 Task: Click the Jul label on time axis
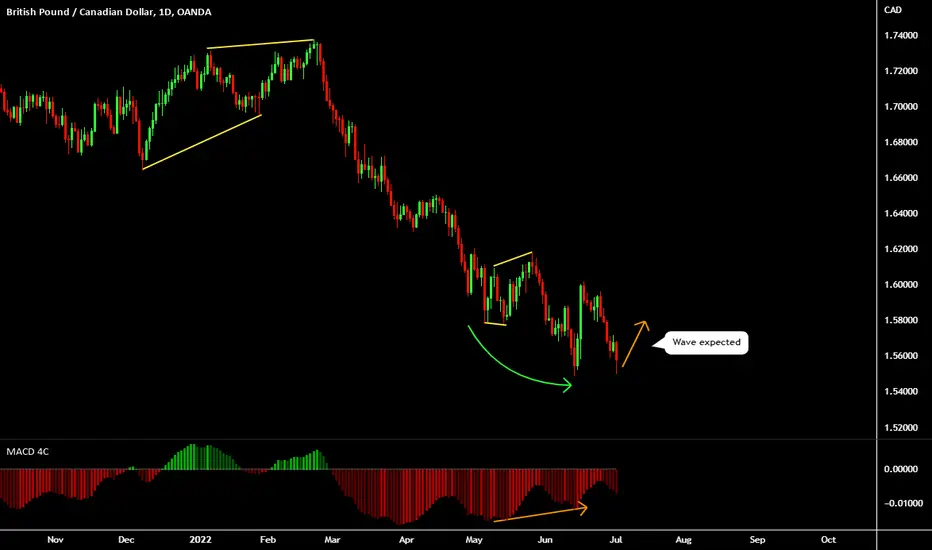click(616, 540)
